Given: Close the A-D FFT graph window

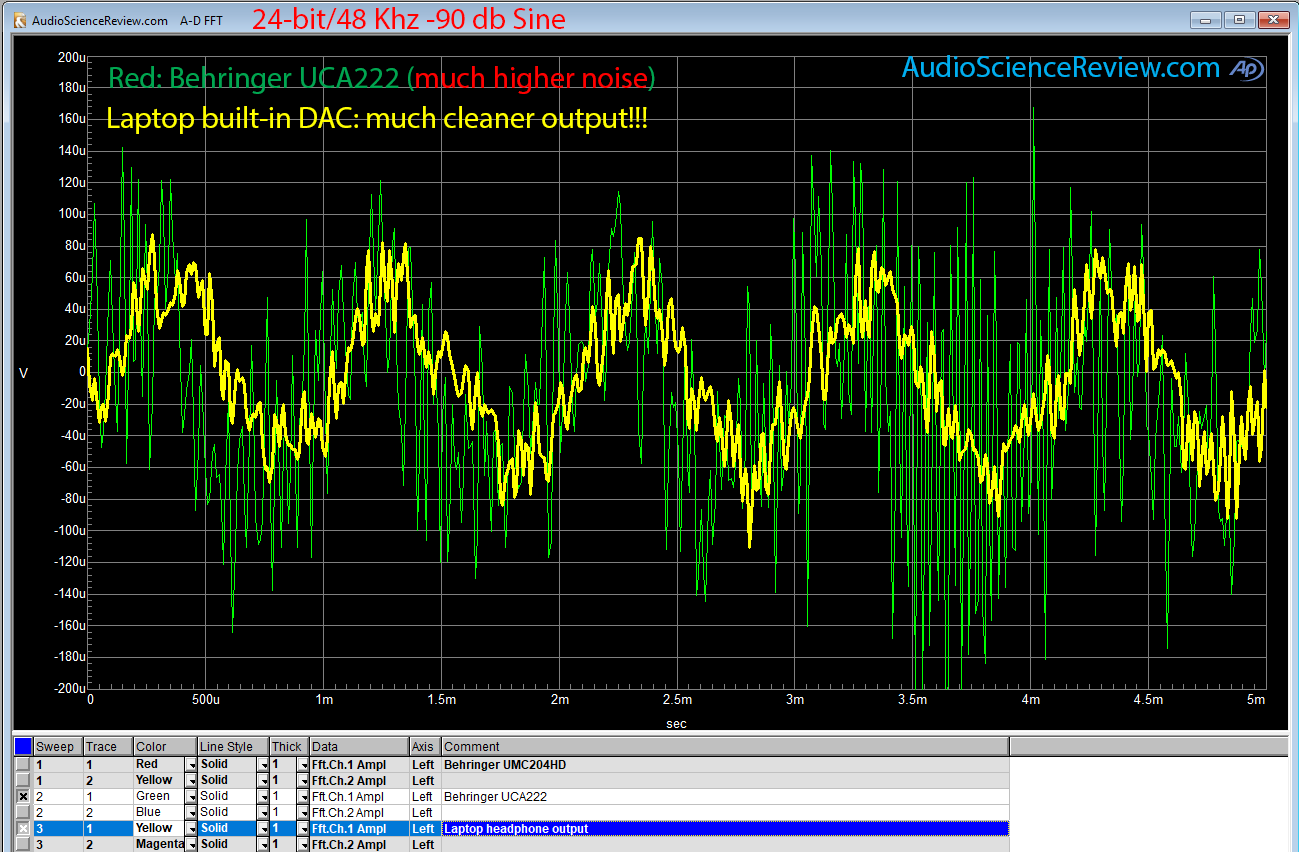Looking at the screenshot, I should (x=1273, y=19).
